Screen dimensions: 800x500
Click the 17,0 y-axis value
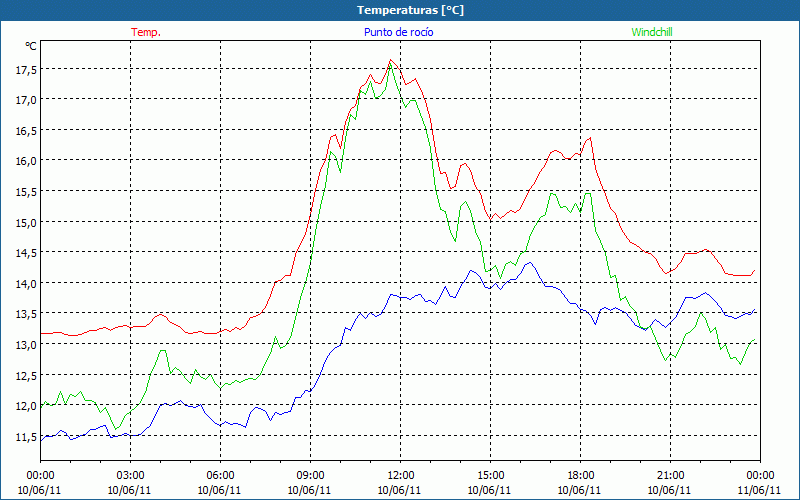click(x=26, y=100)
